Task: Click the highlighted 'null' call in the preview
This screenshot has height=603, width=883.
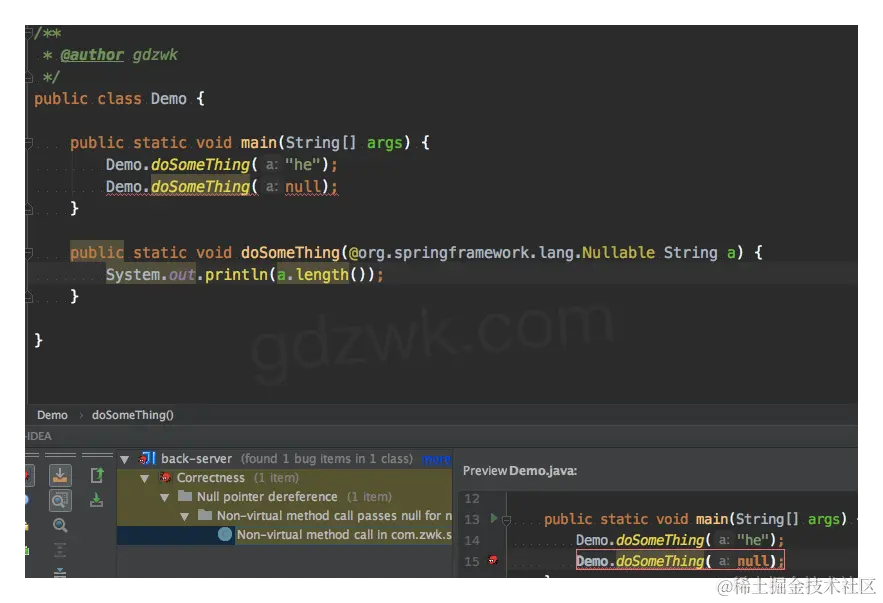Action: point(680,561)
